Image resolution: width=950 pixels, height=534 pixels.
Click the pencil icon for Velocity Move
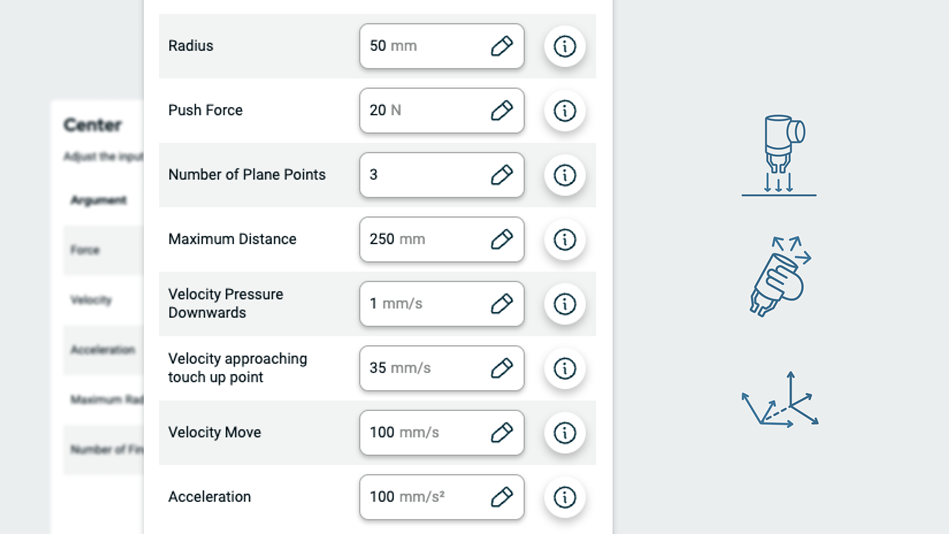[502, 432]
